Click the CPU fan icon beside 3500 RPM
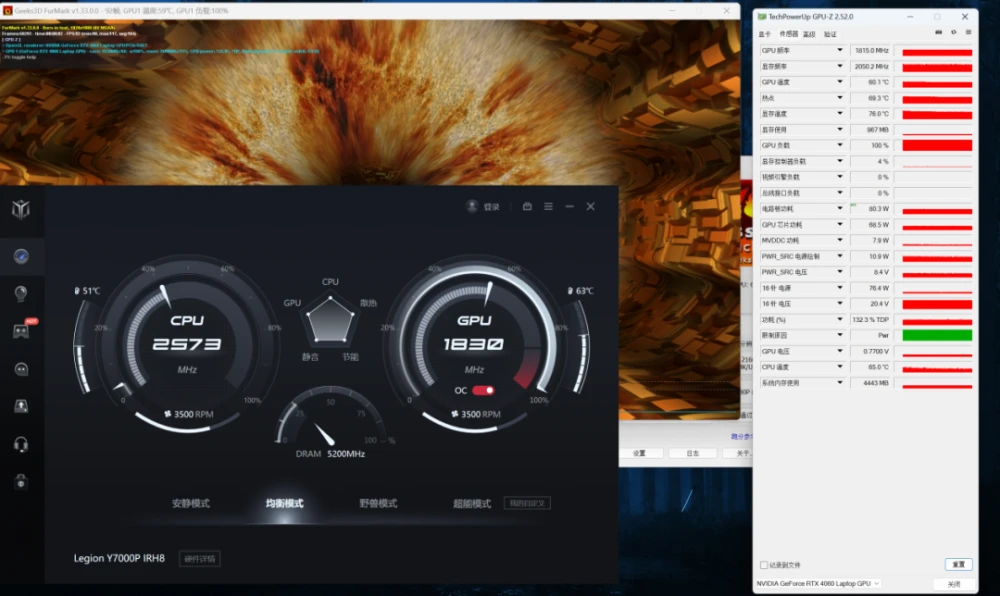This screenshot has height=596, width=1000. pos(168,414)
